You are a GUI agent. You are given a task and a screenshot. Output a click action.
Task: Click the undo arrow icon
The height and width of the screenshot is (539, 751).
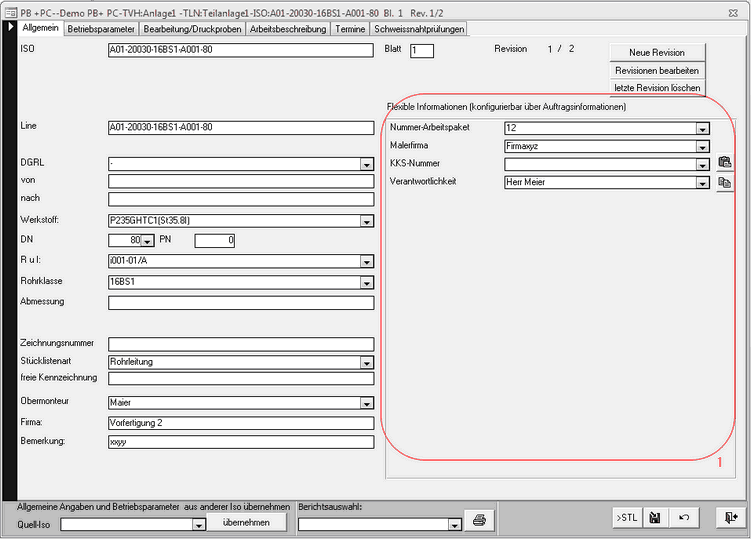point(682,517)
